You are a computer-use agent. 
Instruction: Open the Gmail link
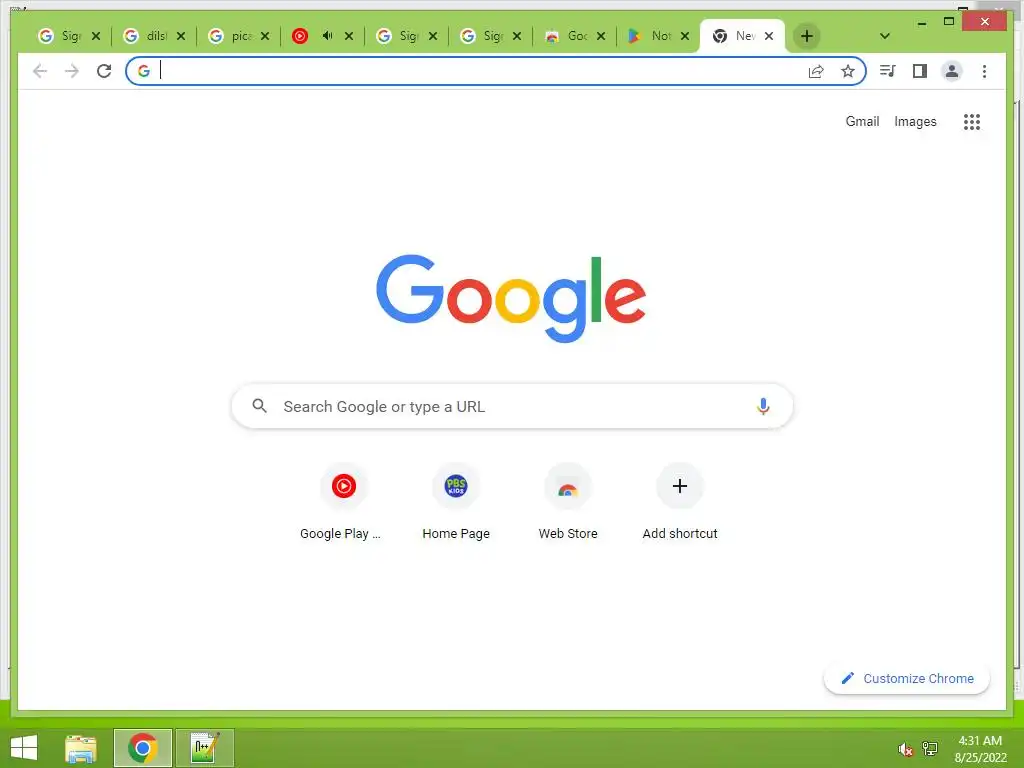click(862, 121)
